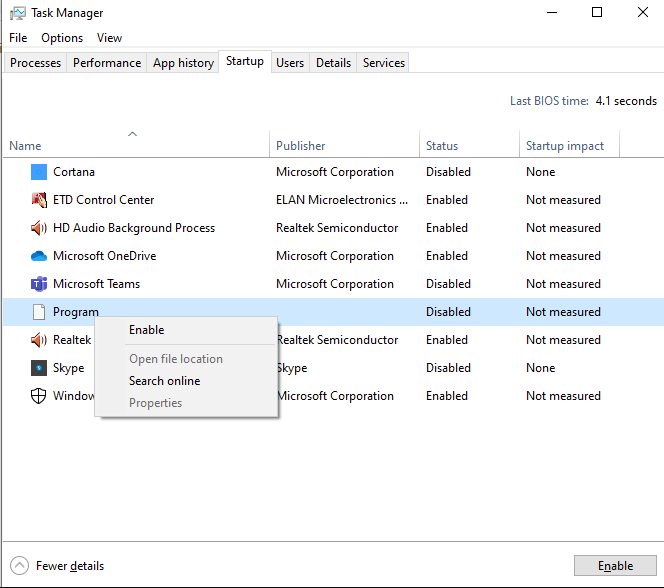
Task: Click the Skype publisher cell
Action: coord(292,368)
